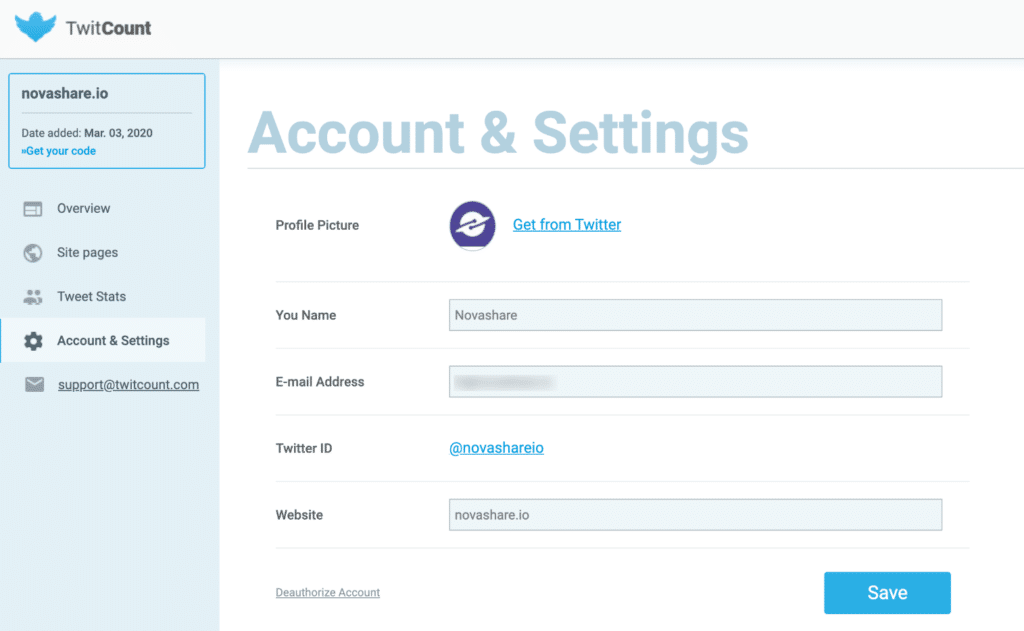Viewport: 1024px width, 631px height.
Task: Click the E-mail Address label
Action: tap(320, 382)
